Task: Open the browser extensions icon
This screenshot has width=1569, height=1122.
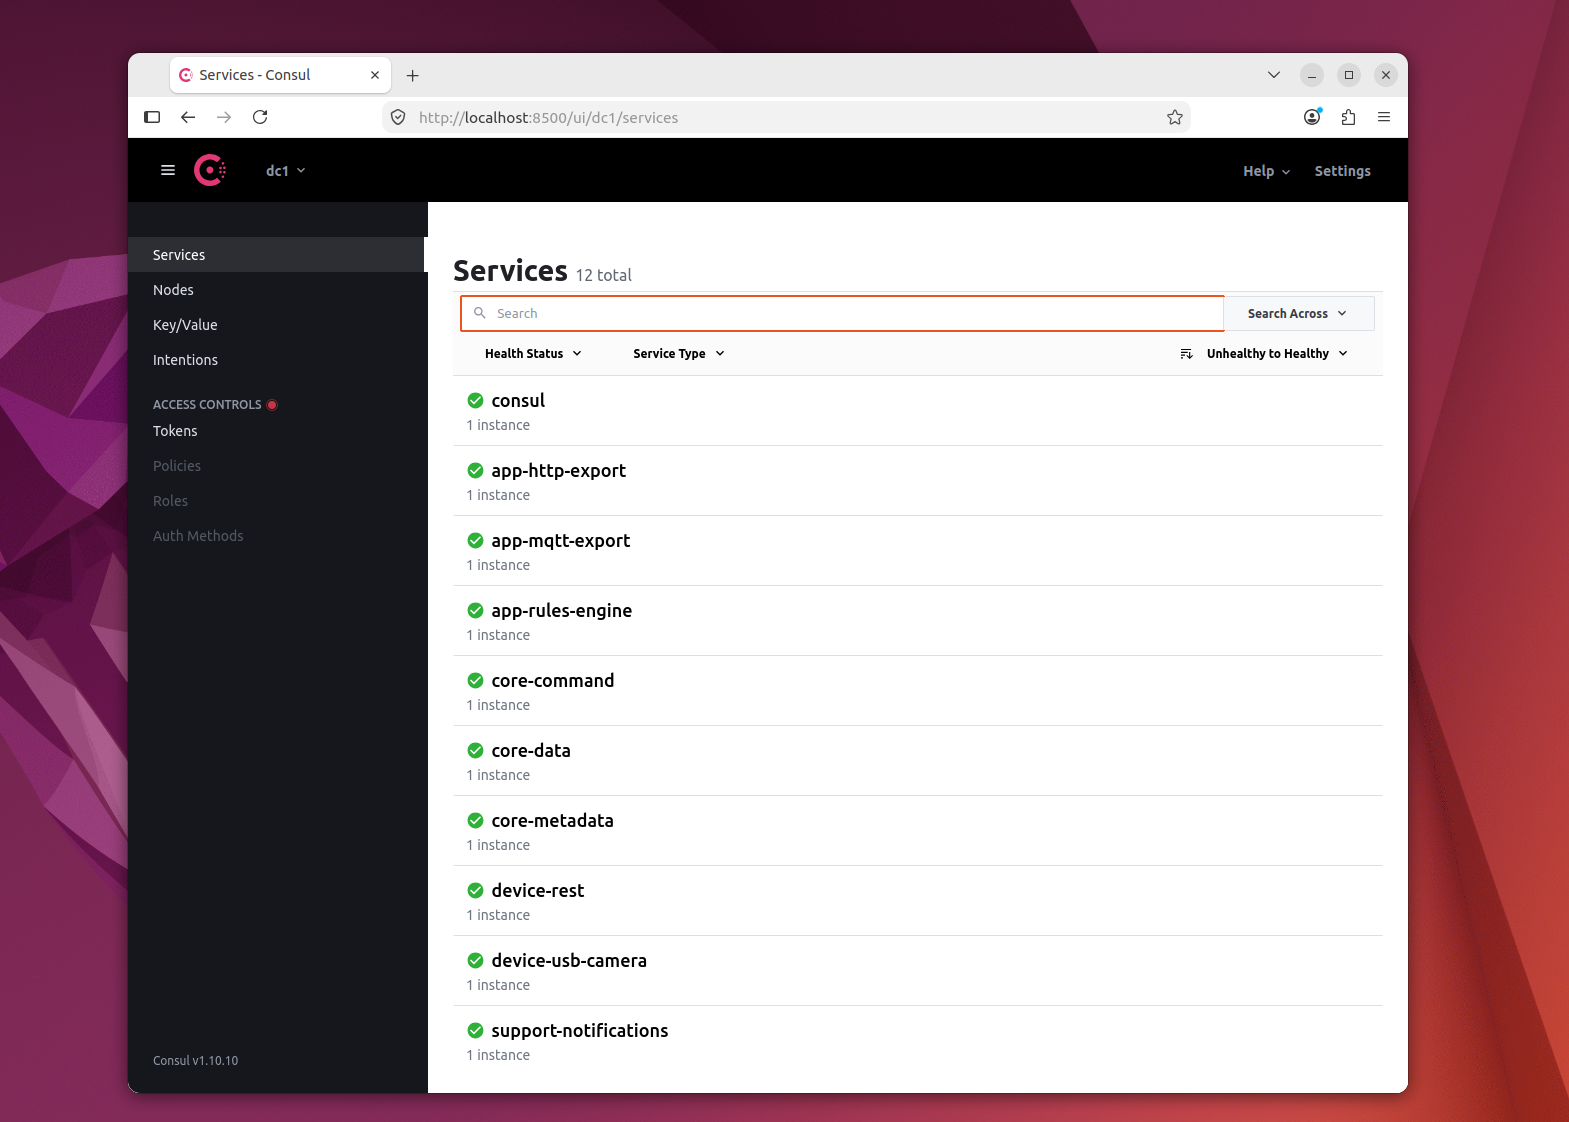Action: (x=1348, y=117)
